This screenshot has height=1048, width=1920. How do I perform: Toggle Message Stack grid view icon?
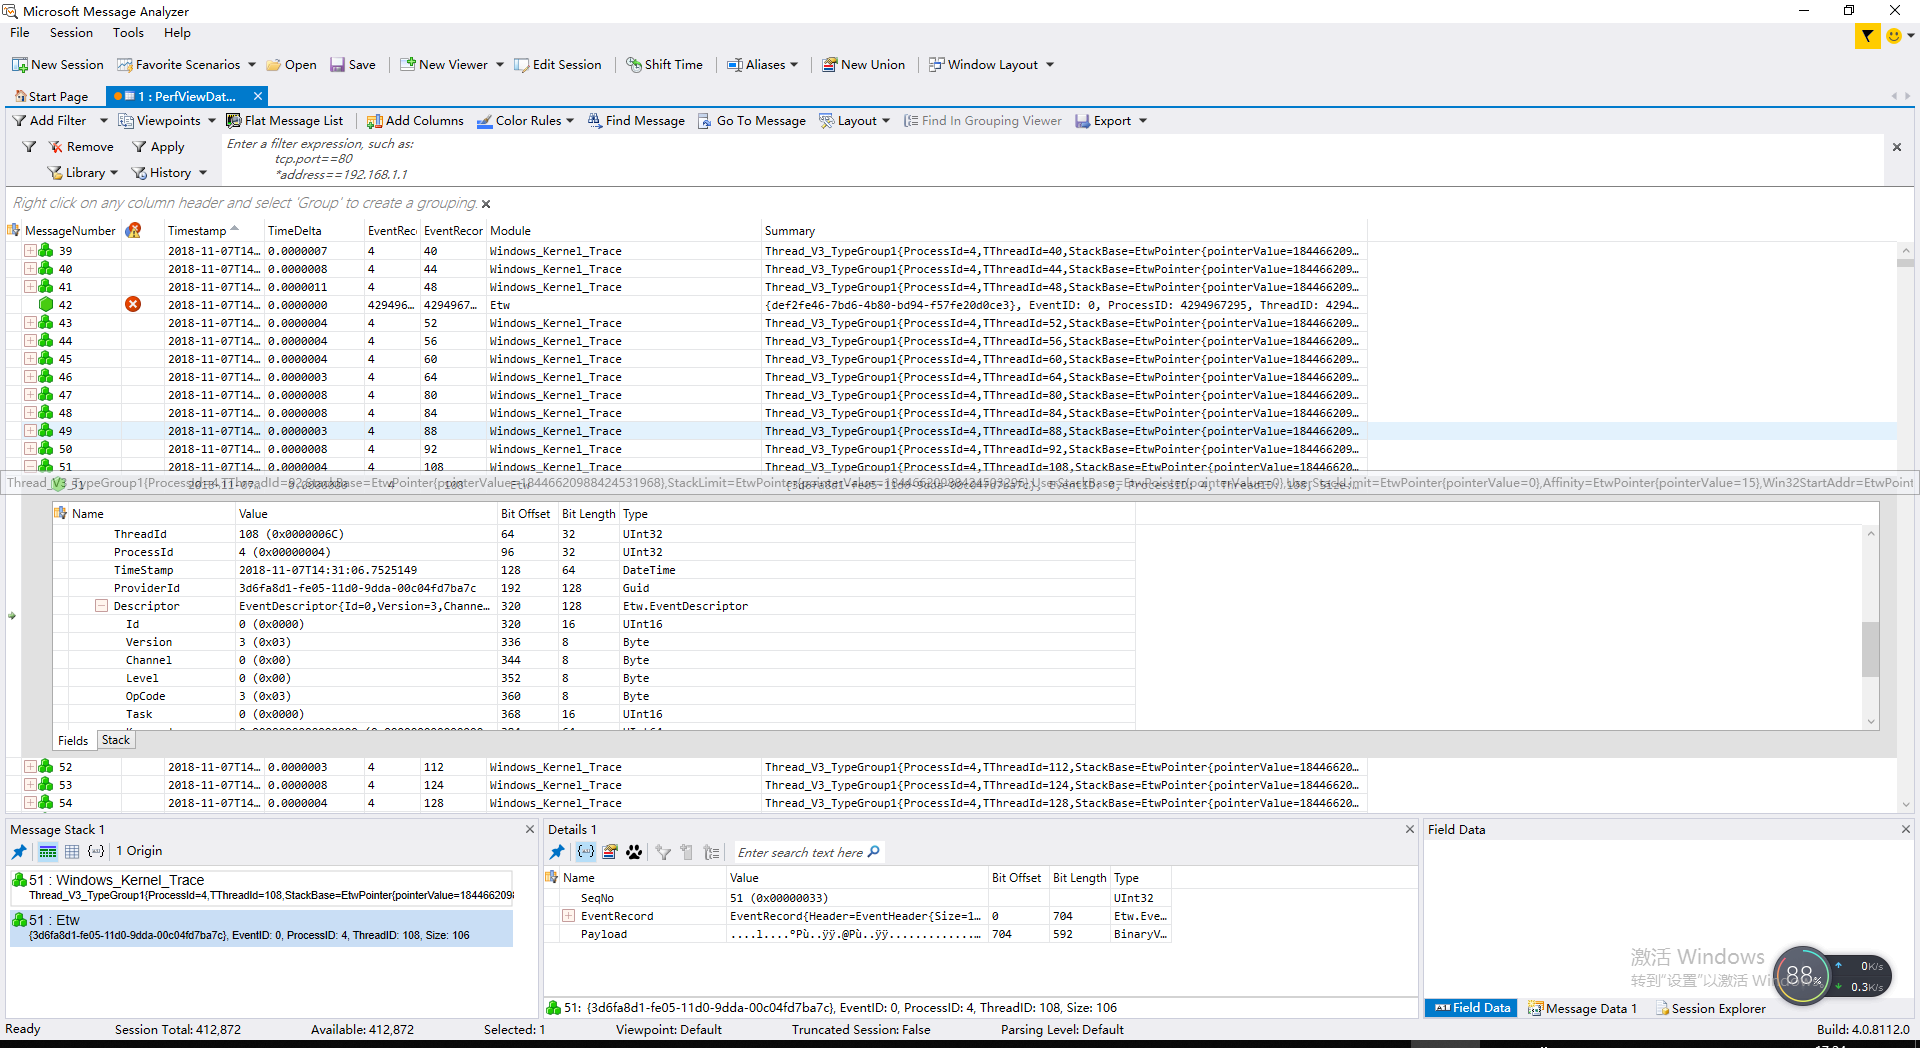tap(72, 852)
